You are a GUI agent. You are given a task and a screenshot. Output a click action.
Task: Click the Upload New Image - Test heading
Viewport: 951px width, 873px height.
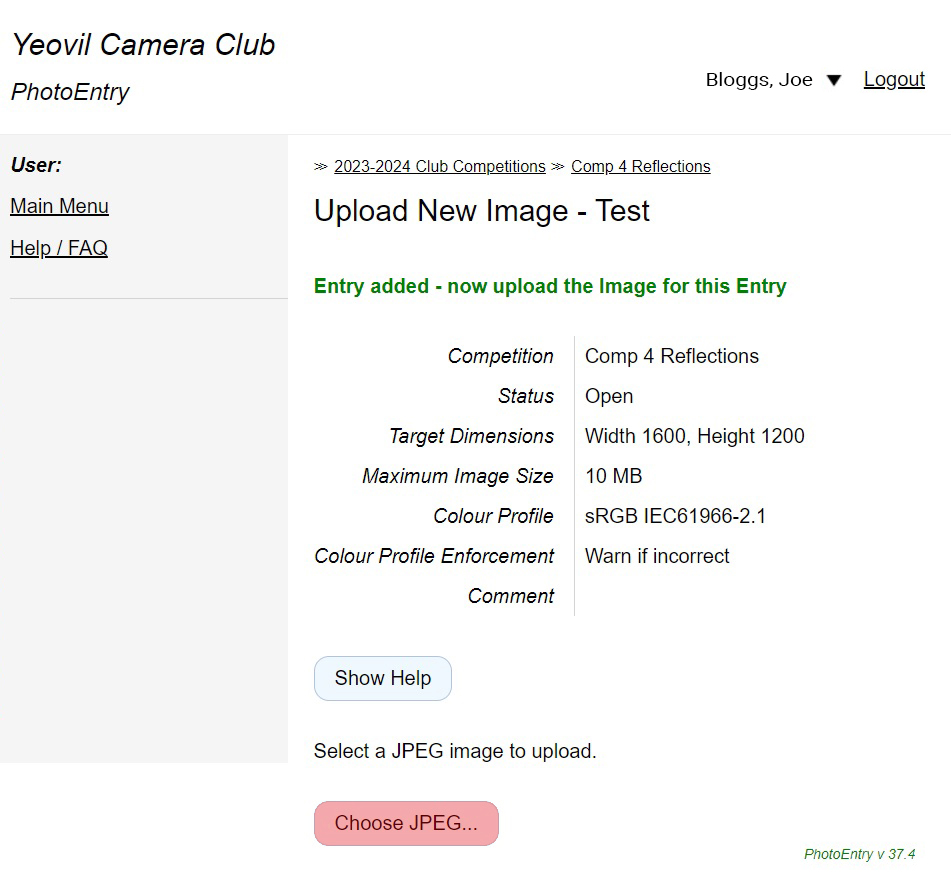click(x=482, y=211)
